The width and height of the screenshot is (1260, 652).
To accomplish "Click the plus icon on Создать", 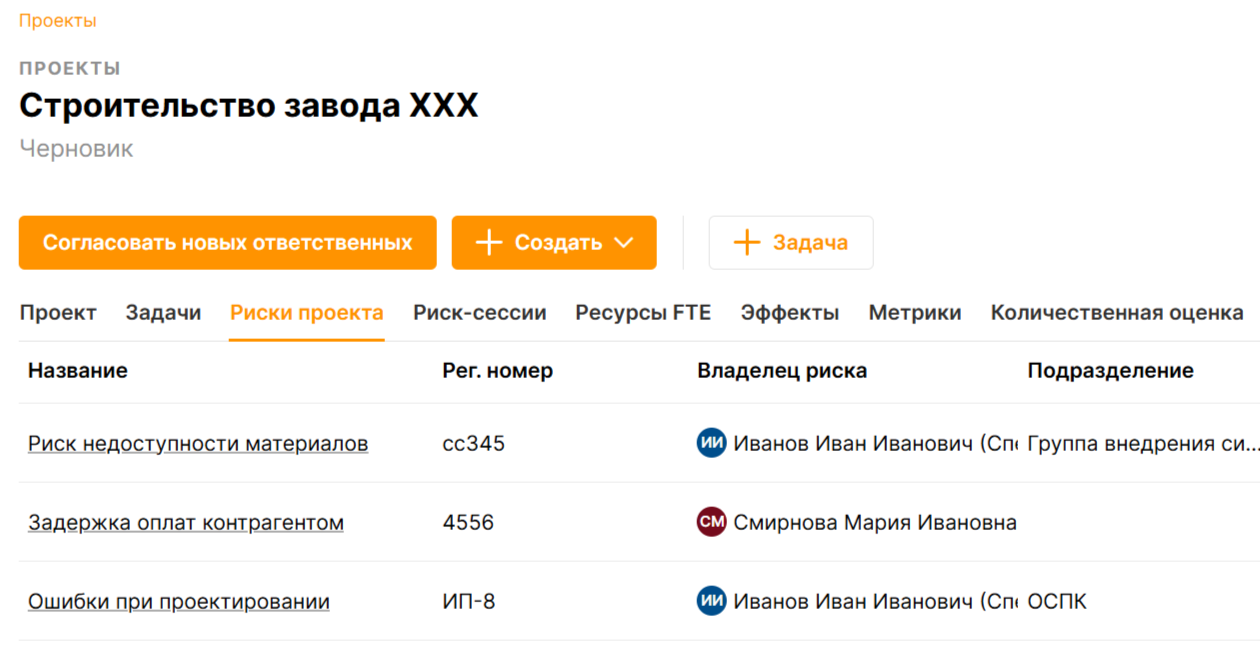I will coord(488,243).
